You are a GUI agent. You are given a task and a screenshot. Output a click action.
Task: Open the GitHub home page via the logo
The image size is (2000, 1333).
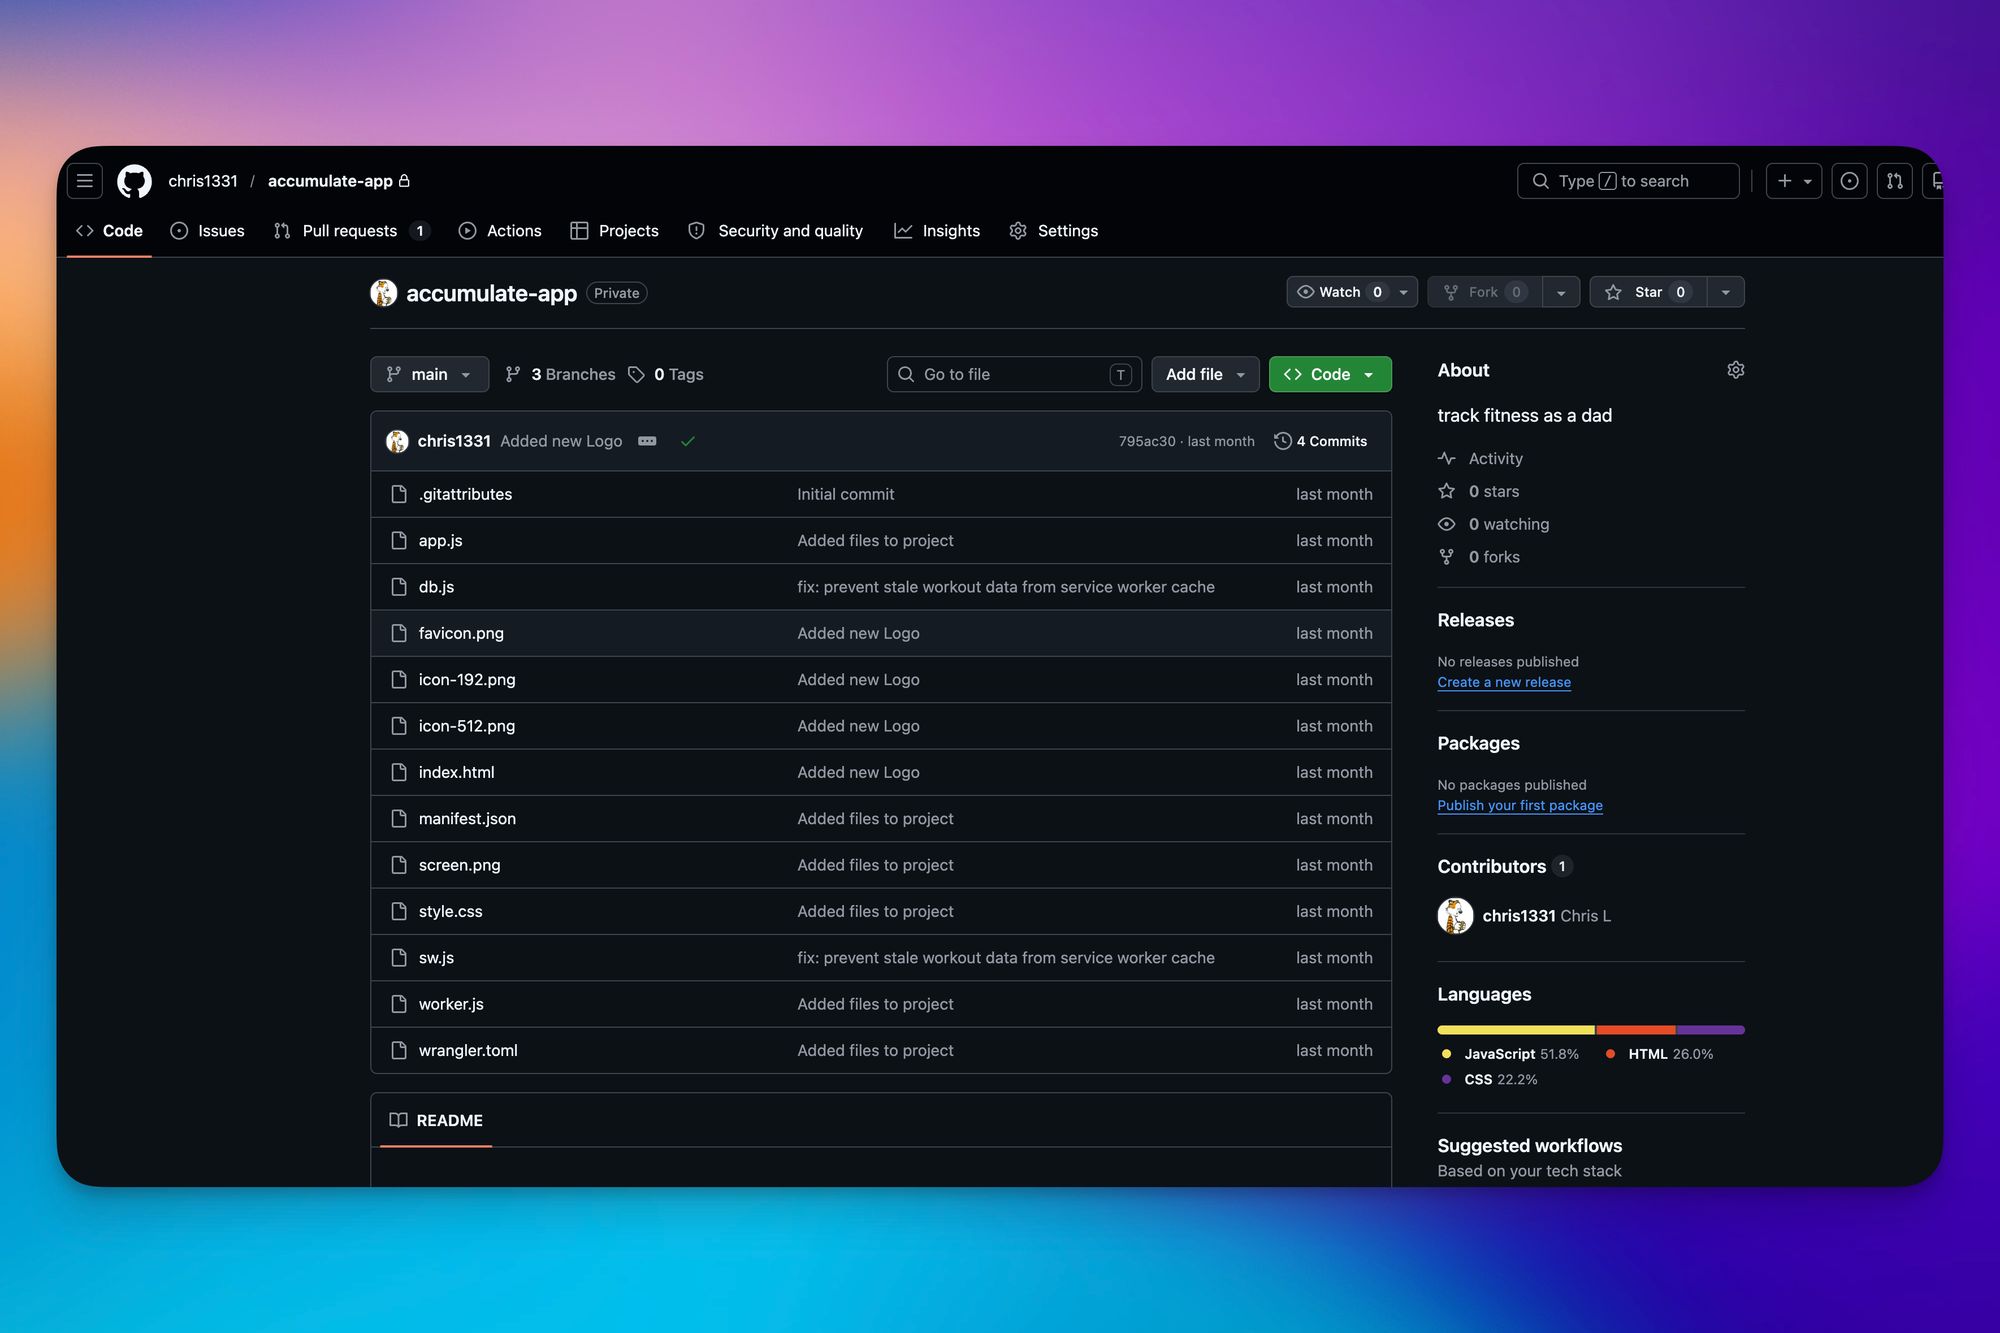click(134, 181)
